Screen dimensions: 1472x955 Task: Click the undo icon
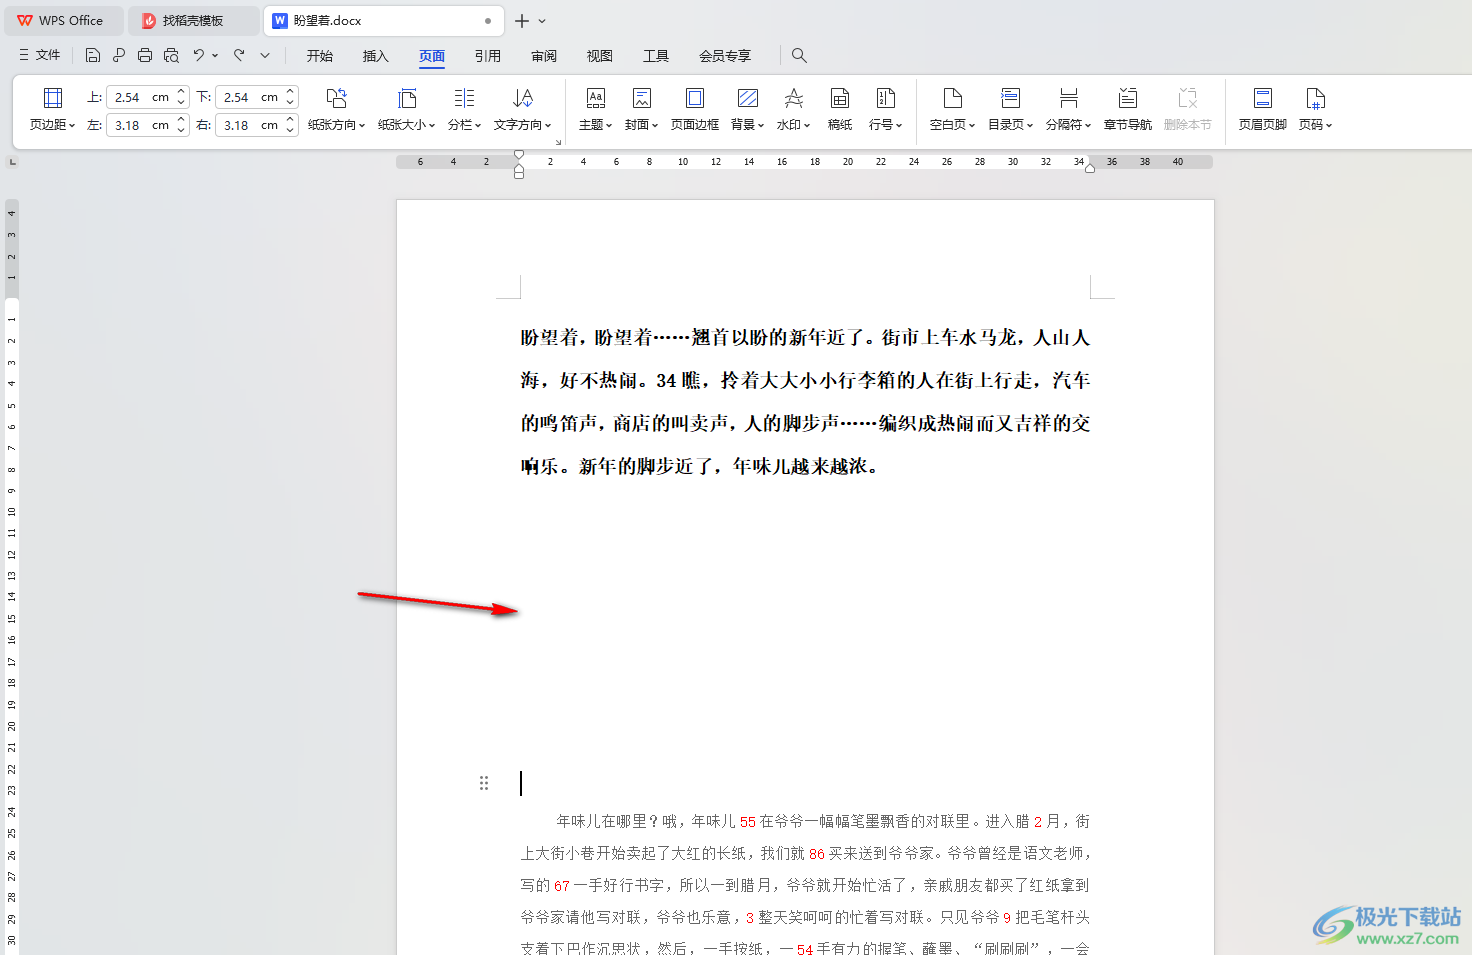[x=199, y=55]
